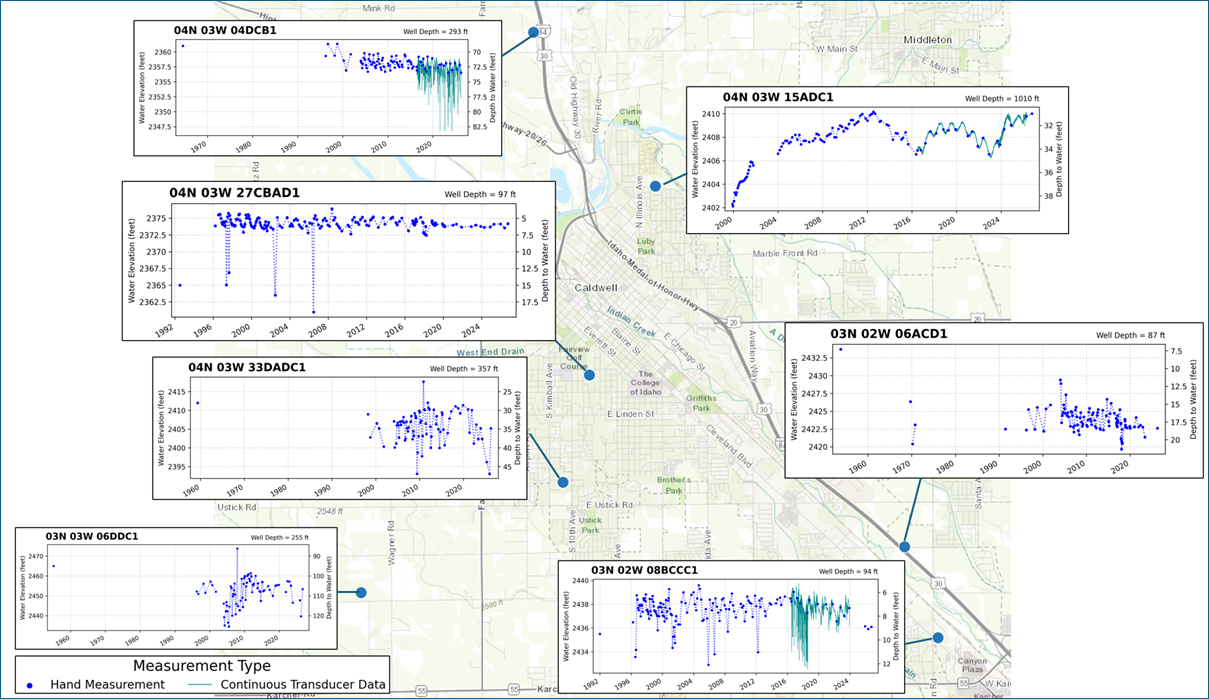Click 'The College of Idaho' map label
The height and width of the screenshot is (699, 1209).
click(648, 381)
